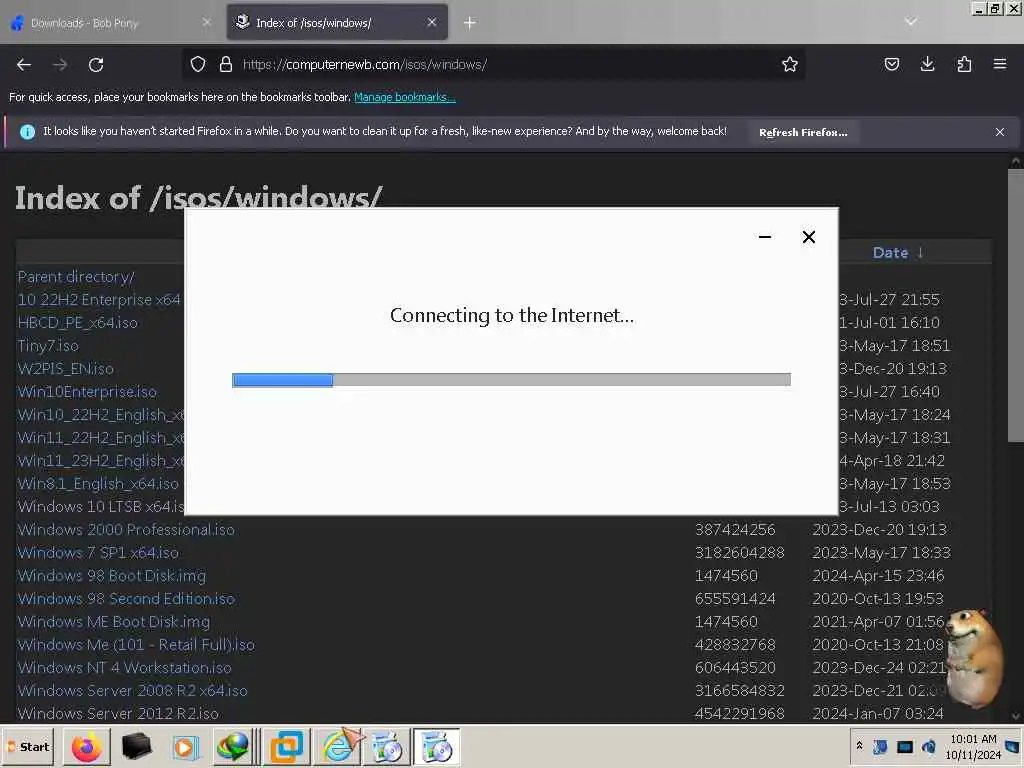Open Windows Media Player from taskbar

coord(185,747)
